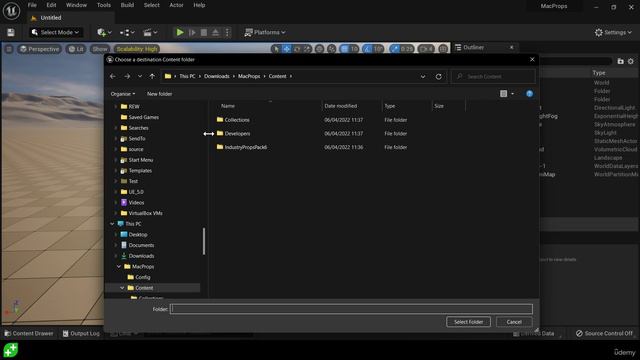This screenshot has width=640, height=360.
Task: Toggle the grid snapping icon
Action: click(x=344, y=49)
